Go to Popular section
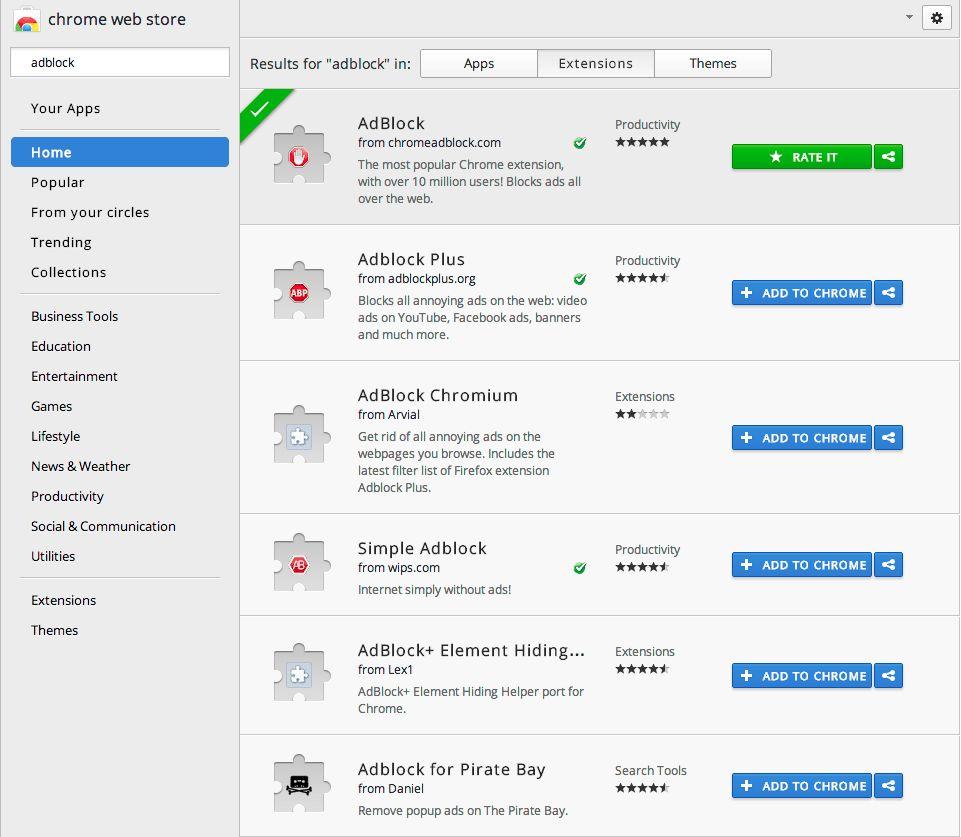The height and width of the screenshot is (837, 961). (x=58, y=183)
